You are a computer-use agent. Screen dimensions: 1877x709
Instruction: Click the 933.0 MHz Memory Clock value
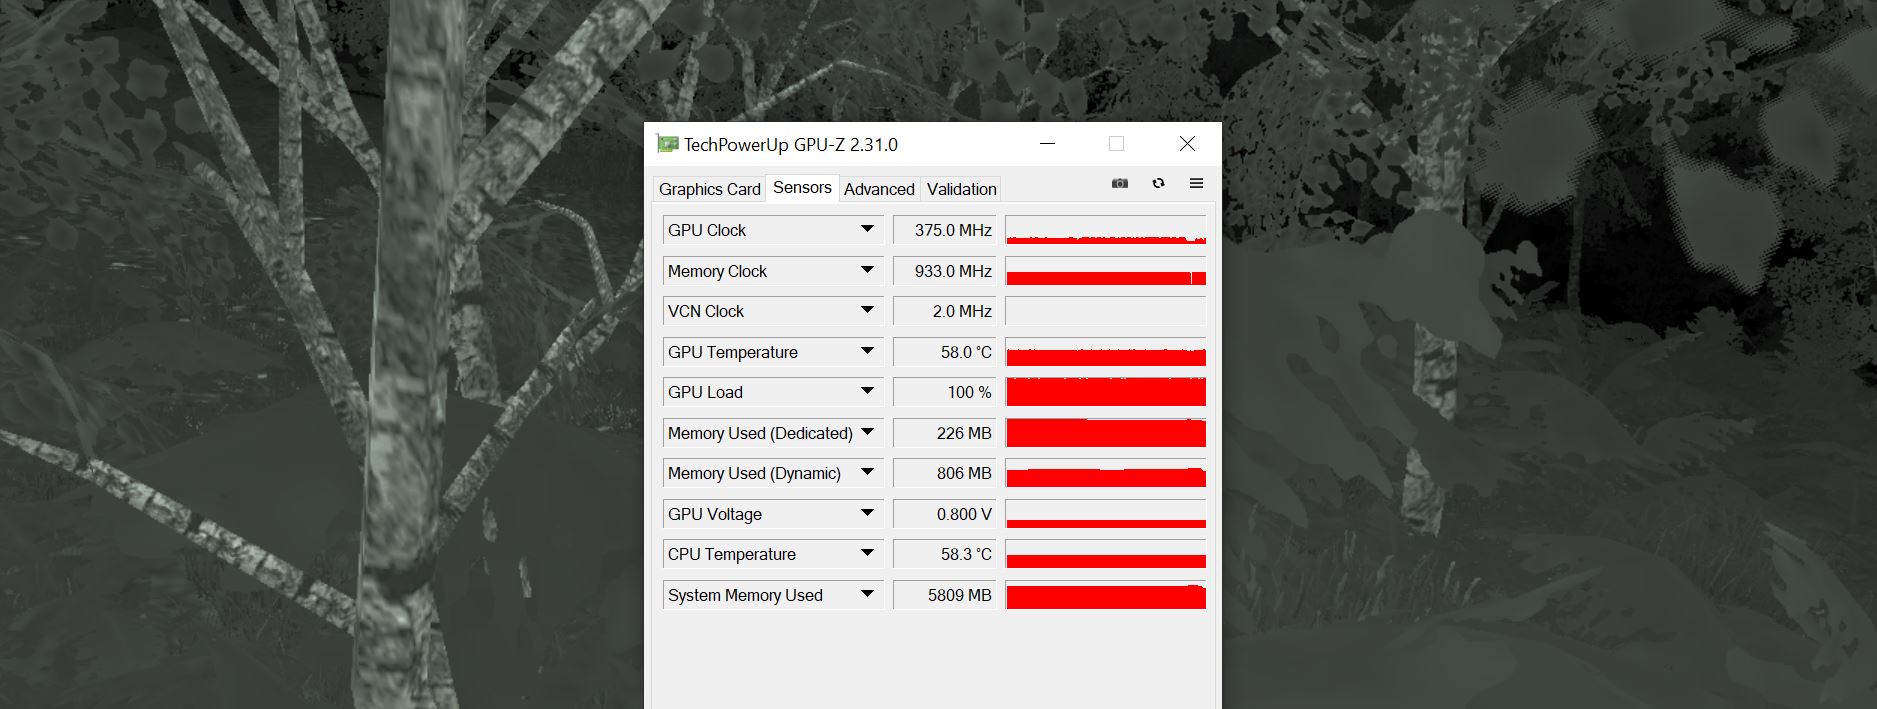coord(944,271)
